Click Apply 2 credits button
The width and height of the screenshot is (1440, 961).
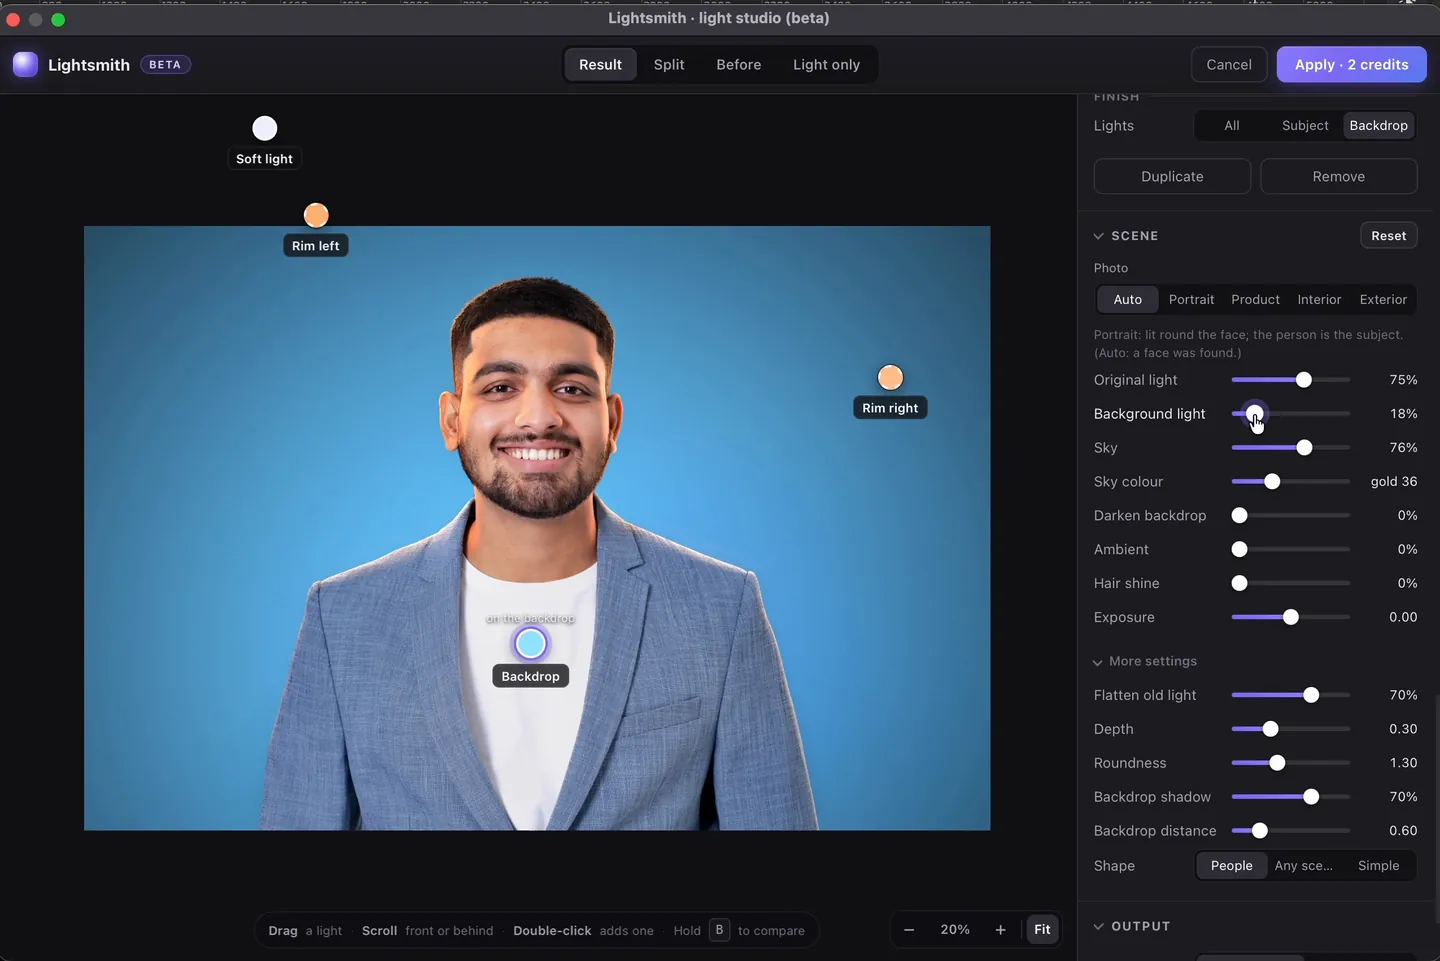point(1351,65)
